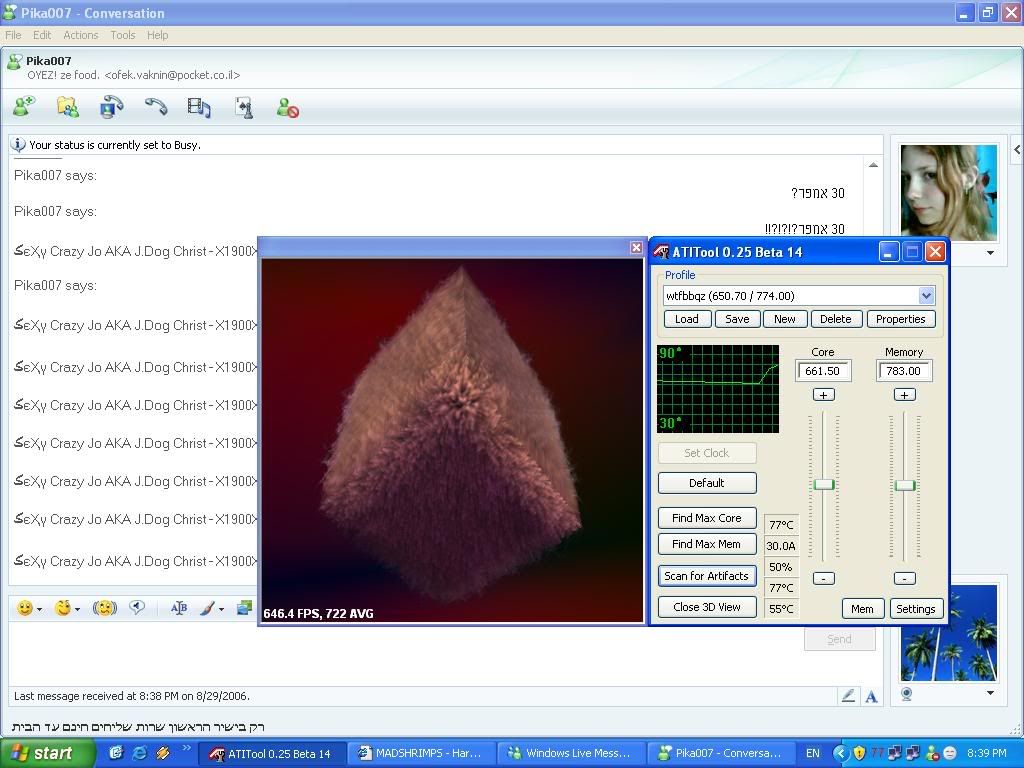Block this contact using block icon
This screenshot has width=1024, height=768.
click(287, 108)
